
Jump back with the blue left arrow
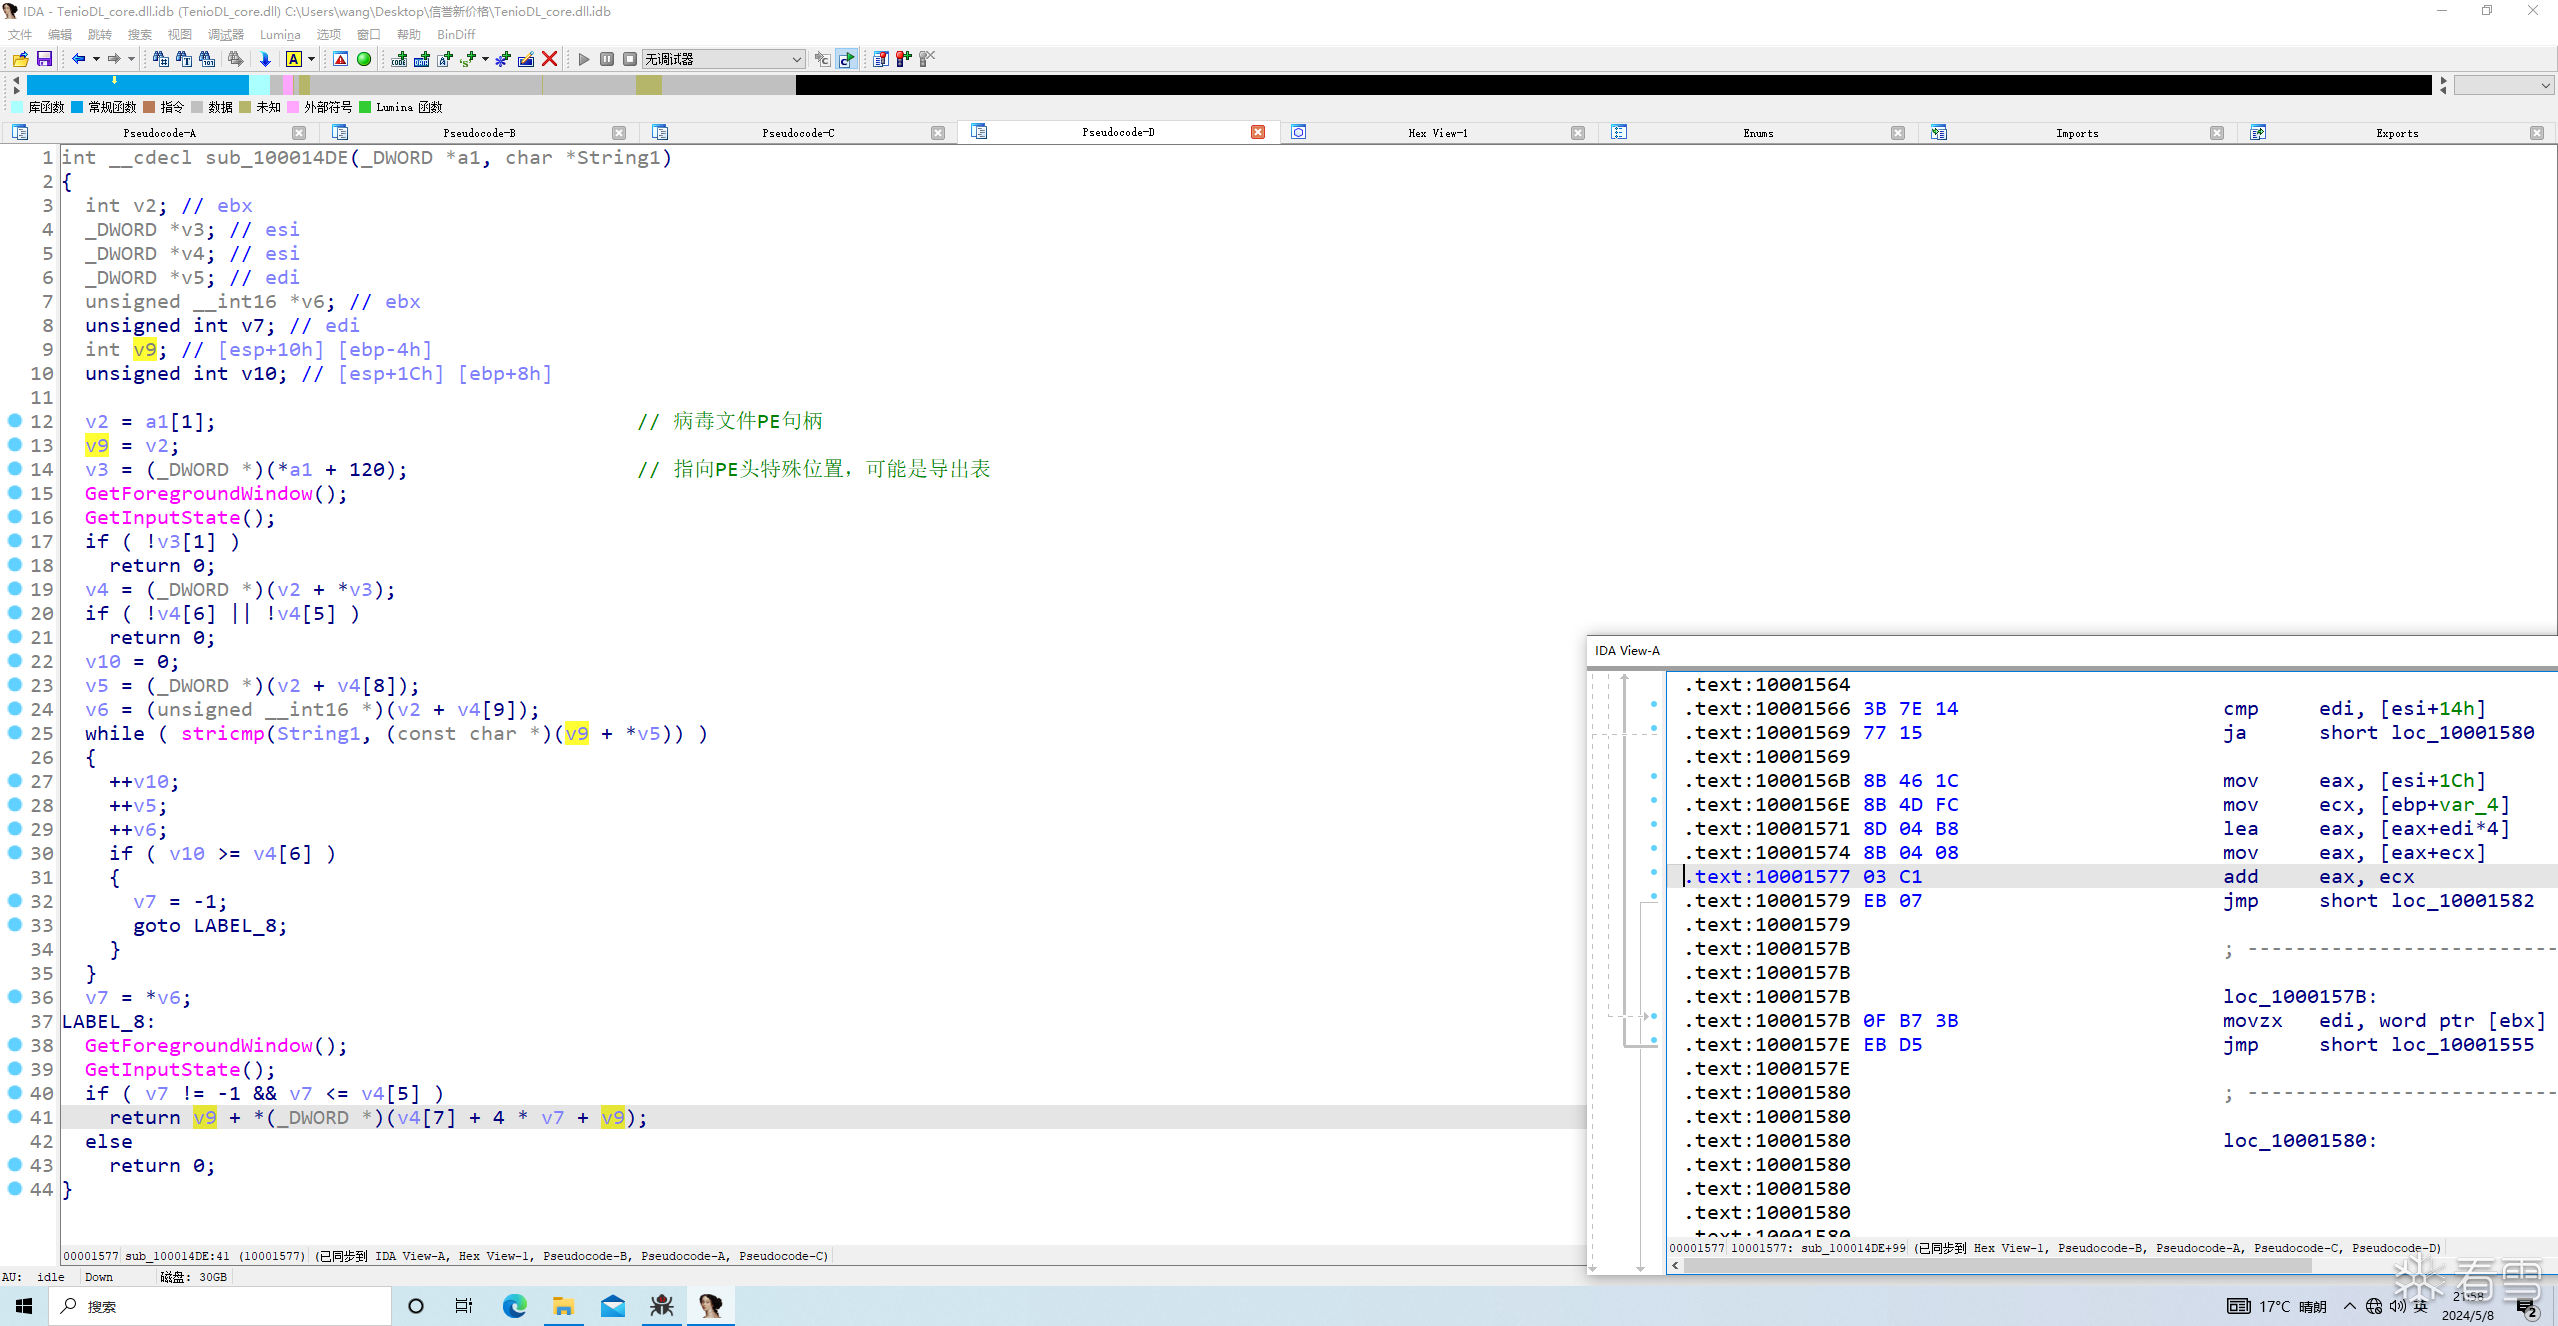(78, 59)
